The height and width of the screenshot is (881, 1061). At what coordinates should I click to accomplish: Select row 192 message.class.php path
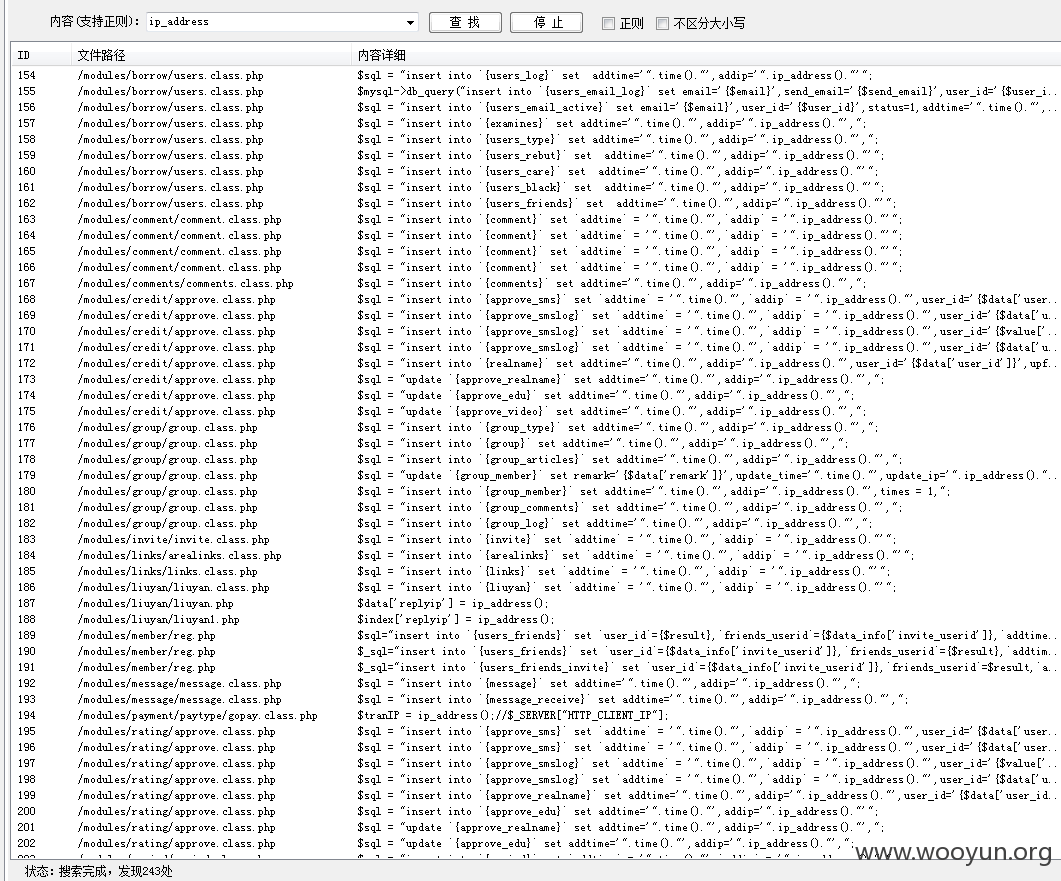pos(179,683)
